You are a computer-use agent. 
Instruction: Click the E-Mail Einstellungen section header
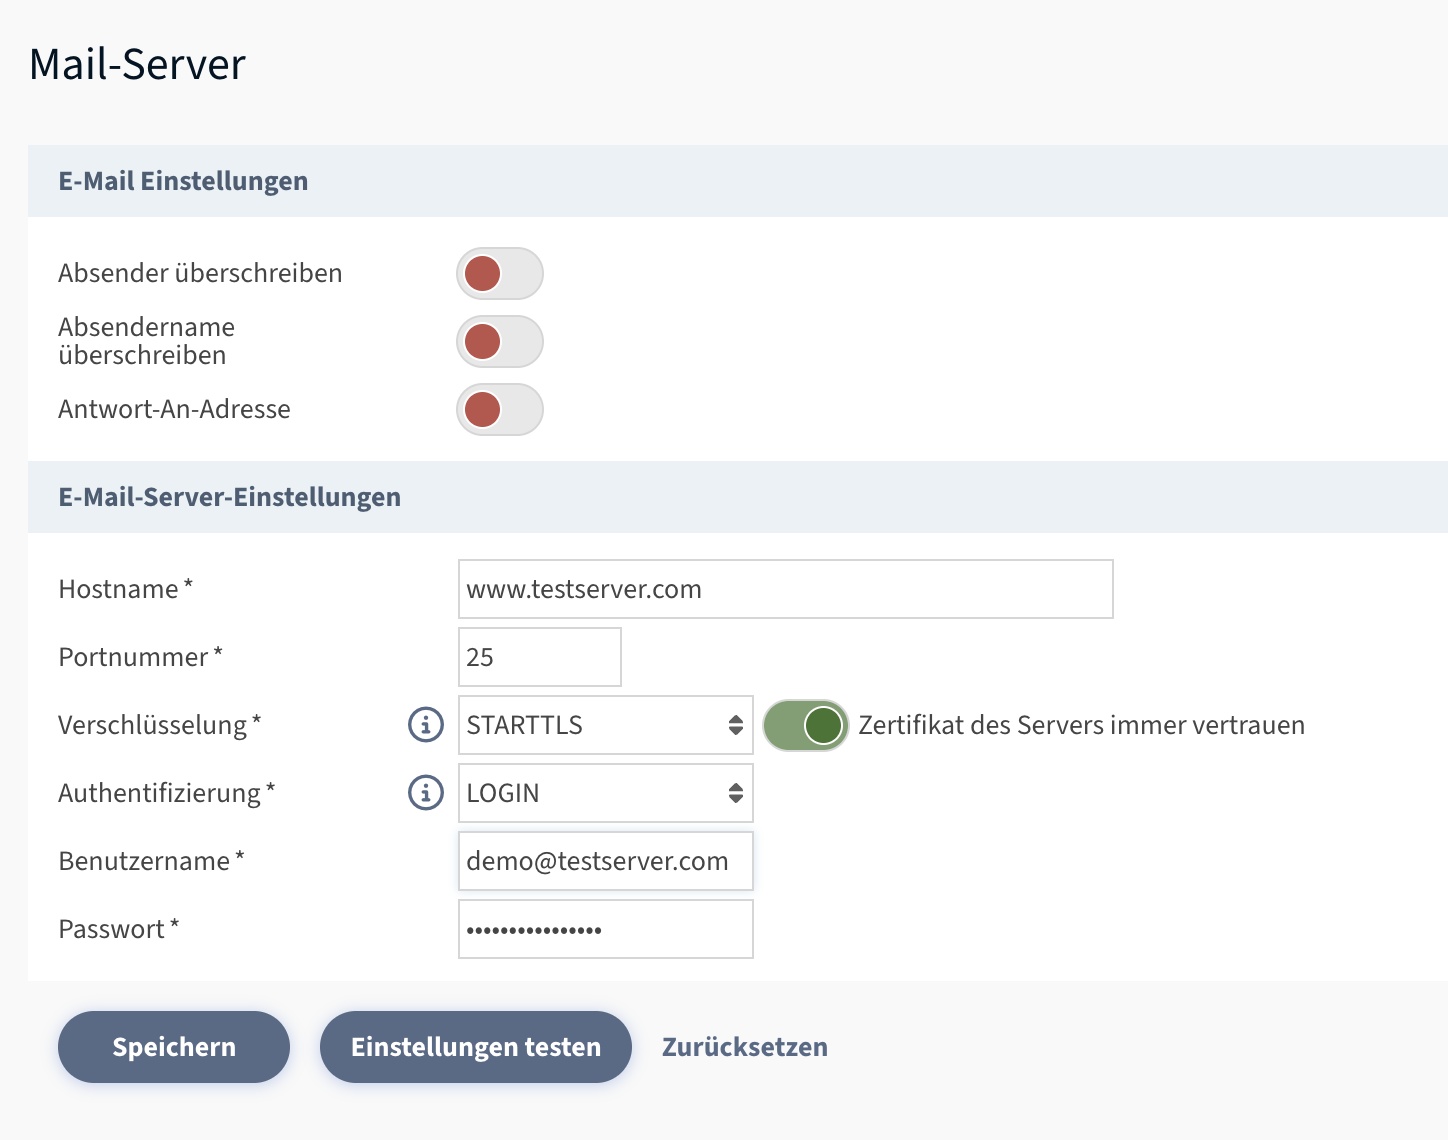pos(183,181)
